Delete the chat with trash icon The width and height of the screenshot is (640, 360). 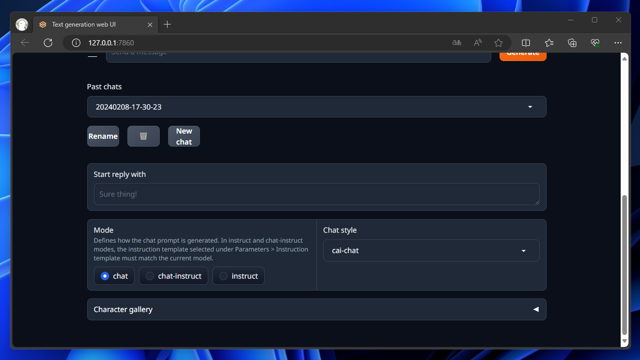143,136
